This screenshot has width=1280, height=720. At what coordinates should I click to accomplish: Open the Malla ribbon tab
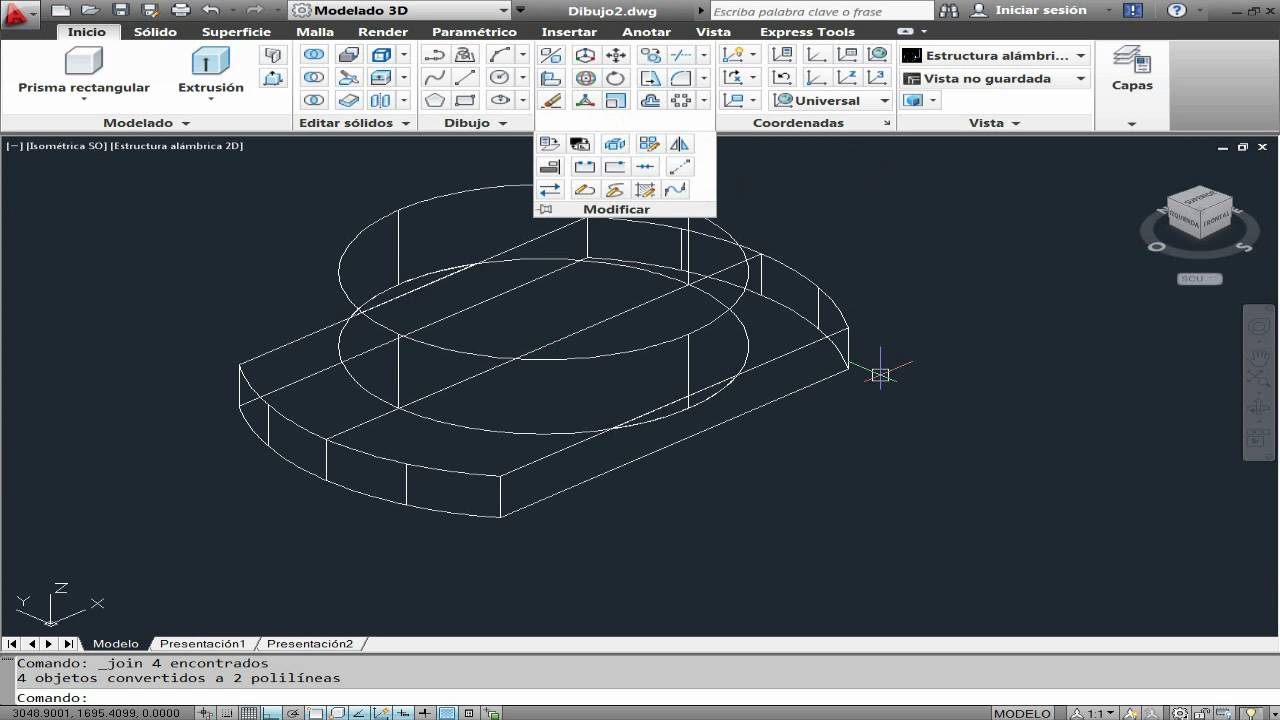[x=315, y=32]
